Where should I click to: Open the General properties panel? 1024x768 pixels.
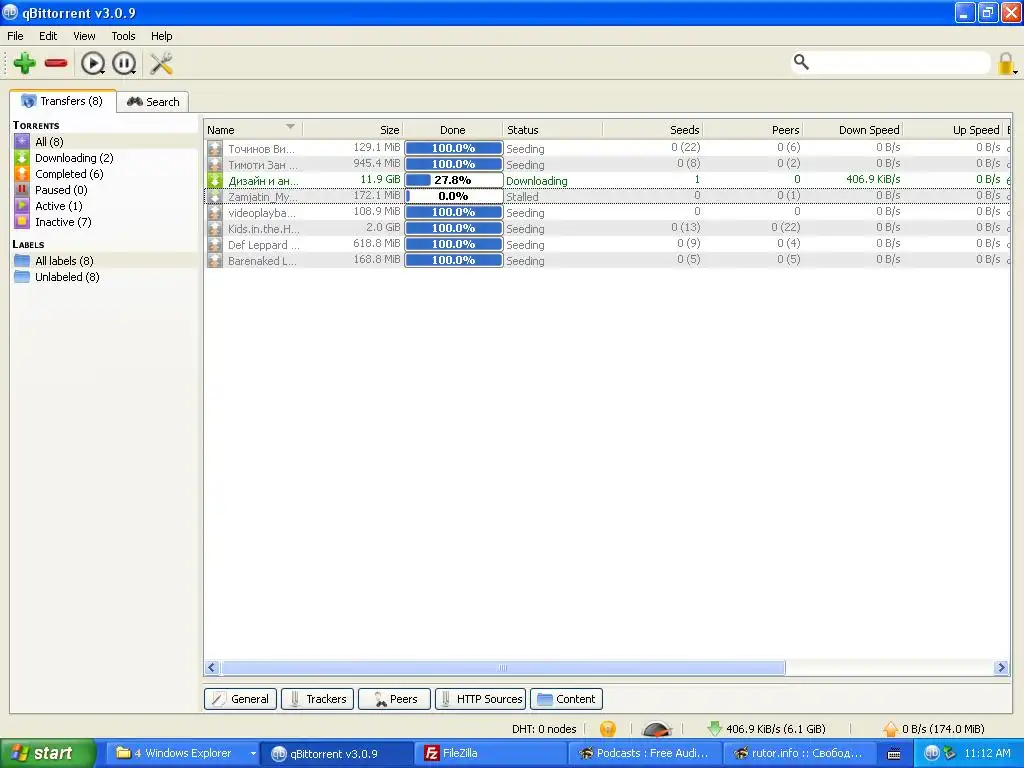[240, 699]
